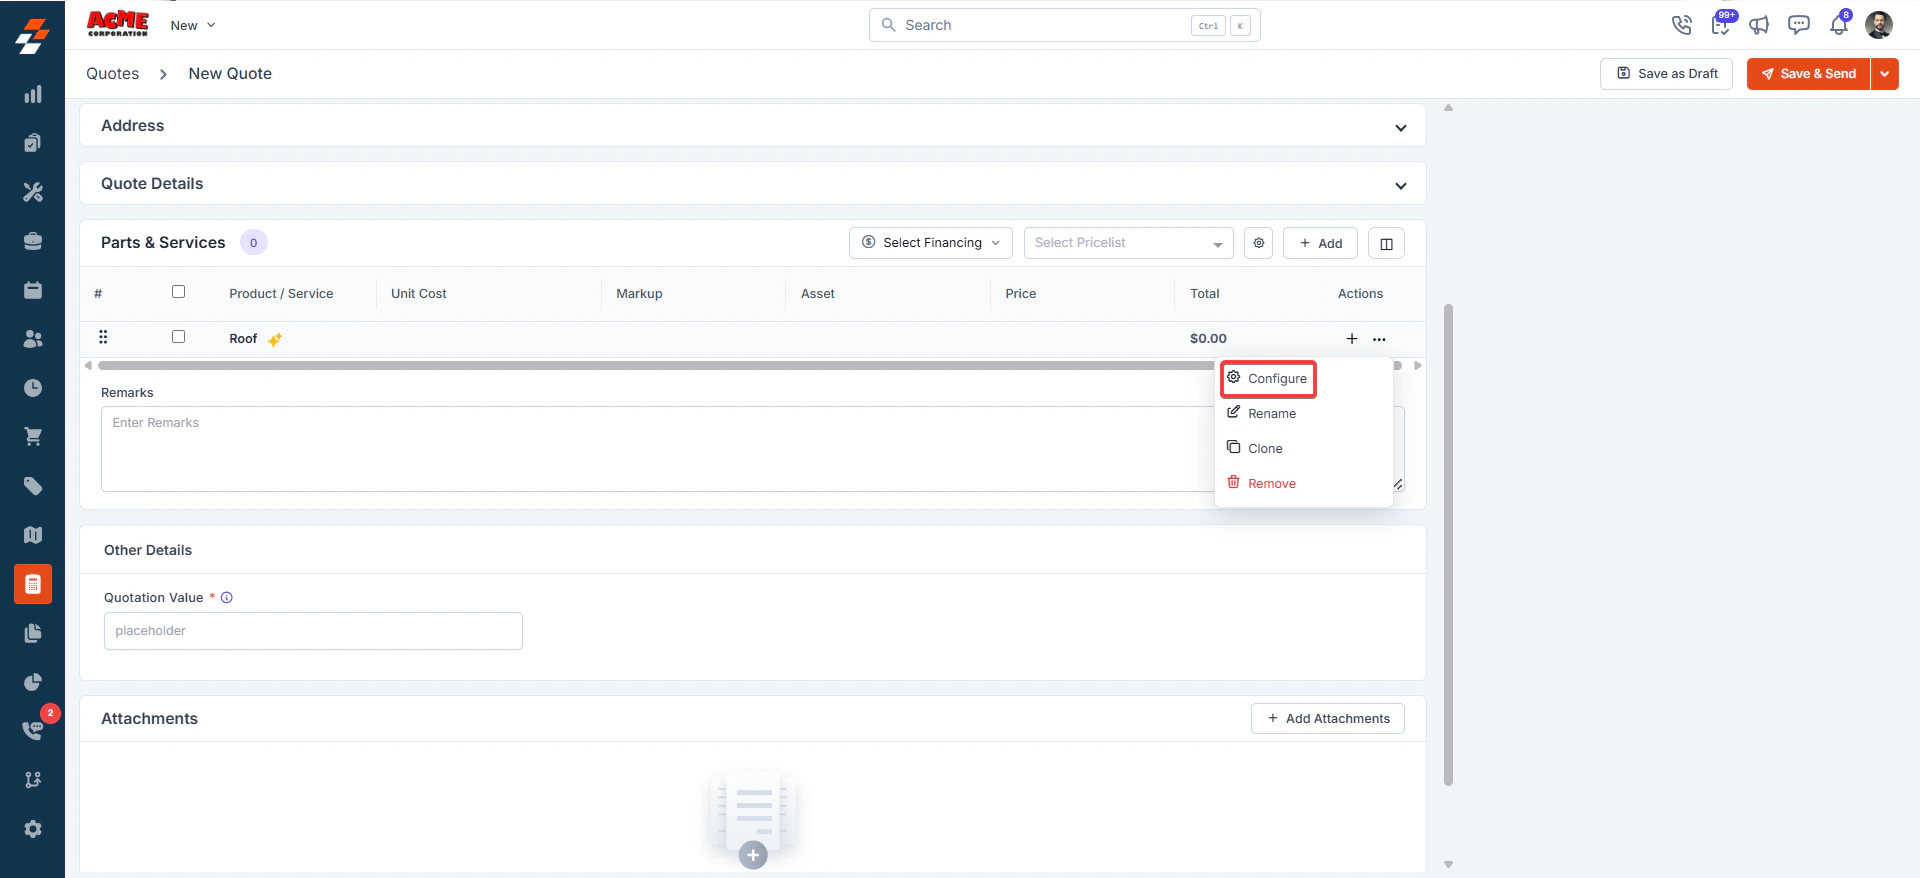This screenshot has height=878, width=1920.
Task: Open the Select Pricelist dropdown
Action: [1128, 243]
